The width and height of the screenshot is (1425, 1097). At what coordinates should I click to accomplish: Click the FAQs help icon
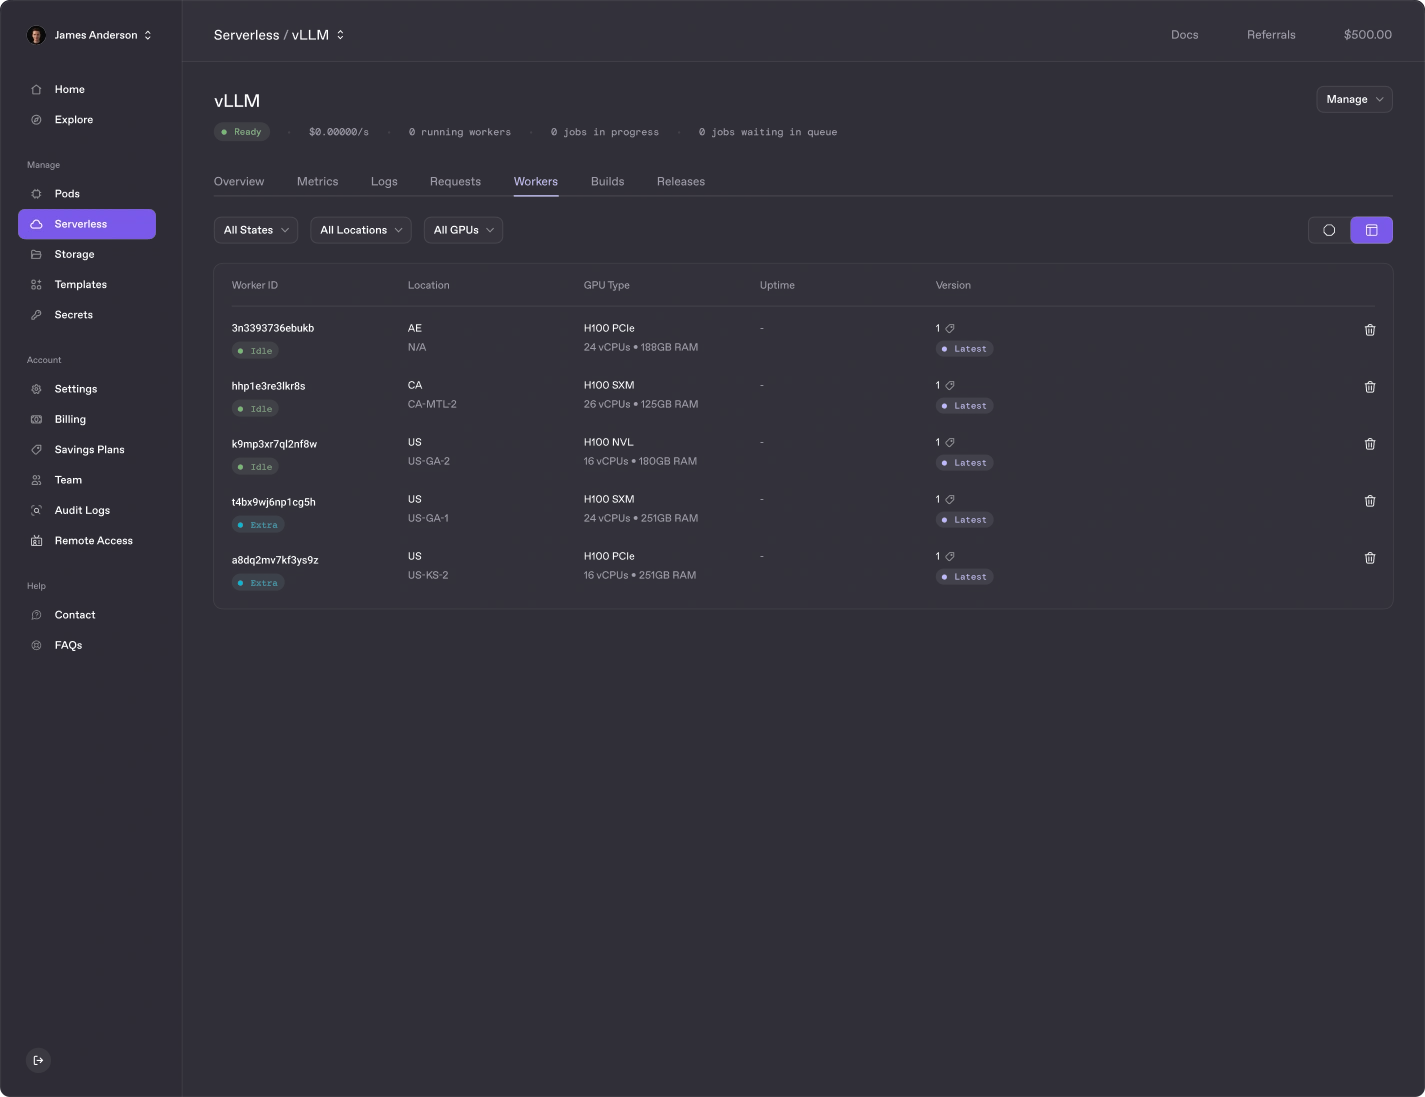36,645
